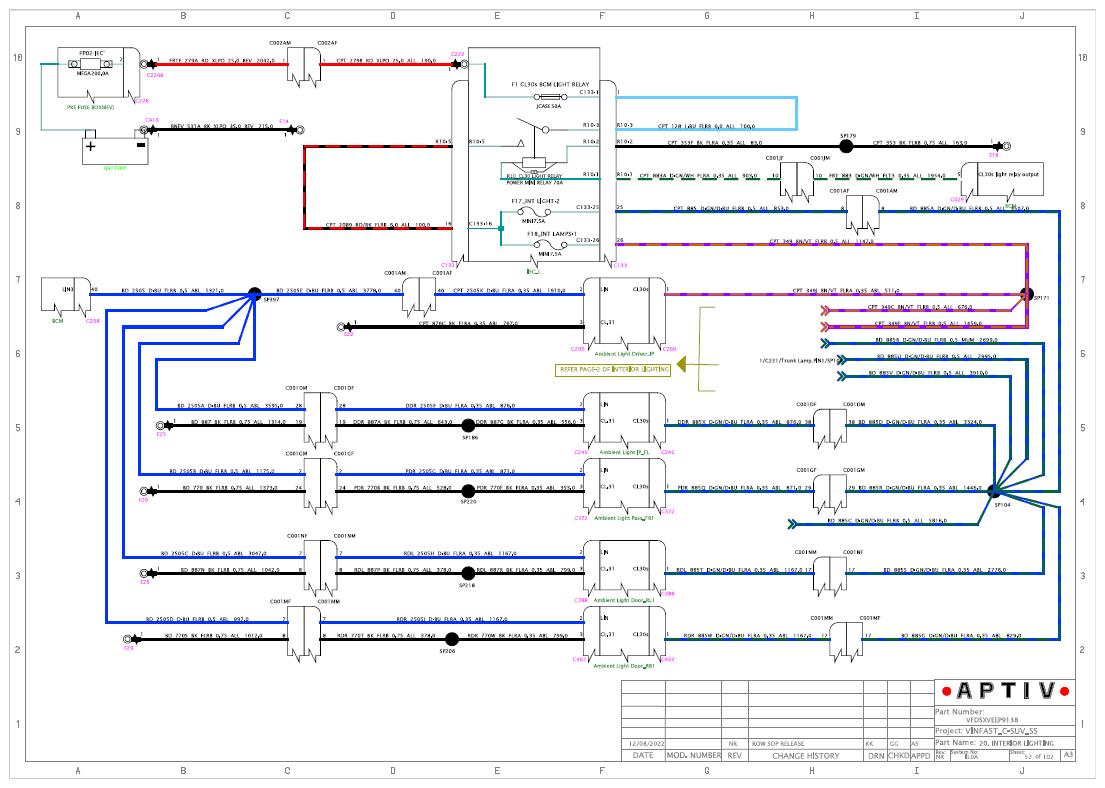Click splice node SP218

point(468,573)
